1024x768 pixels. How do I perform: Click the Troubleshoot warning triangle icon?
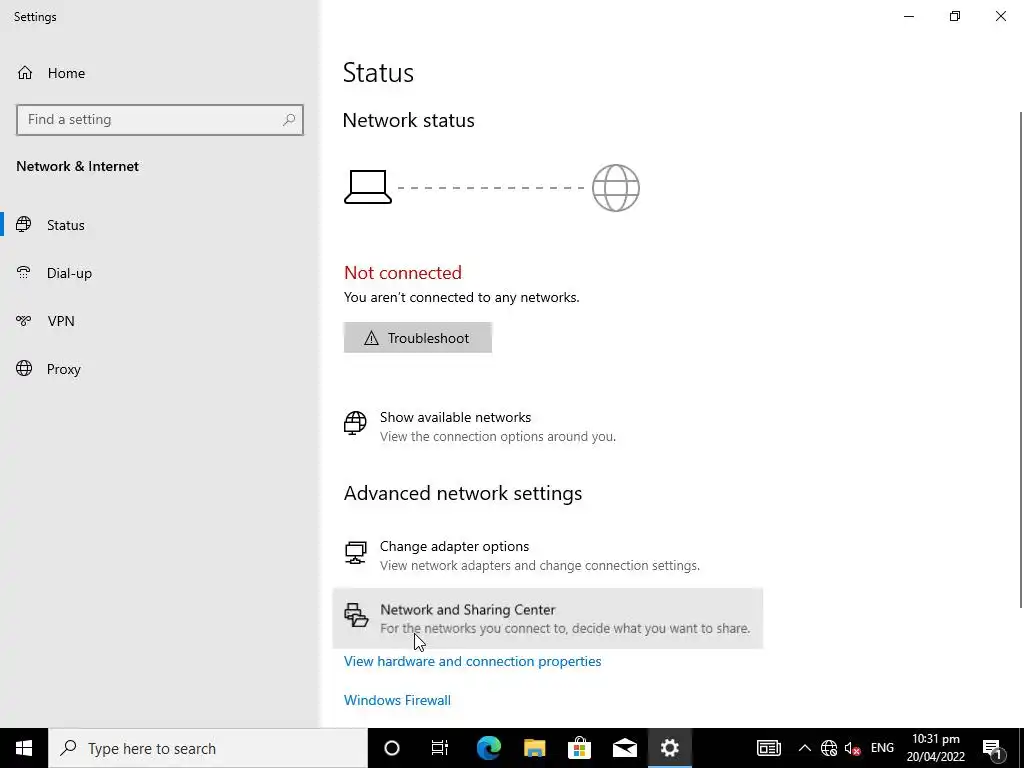pos(371,338)
